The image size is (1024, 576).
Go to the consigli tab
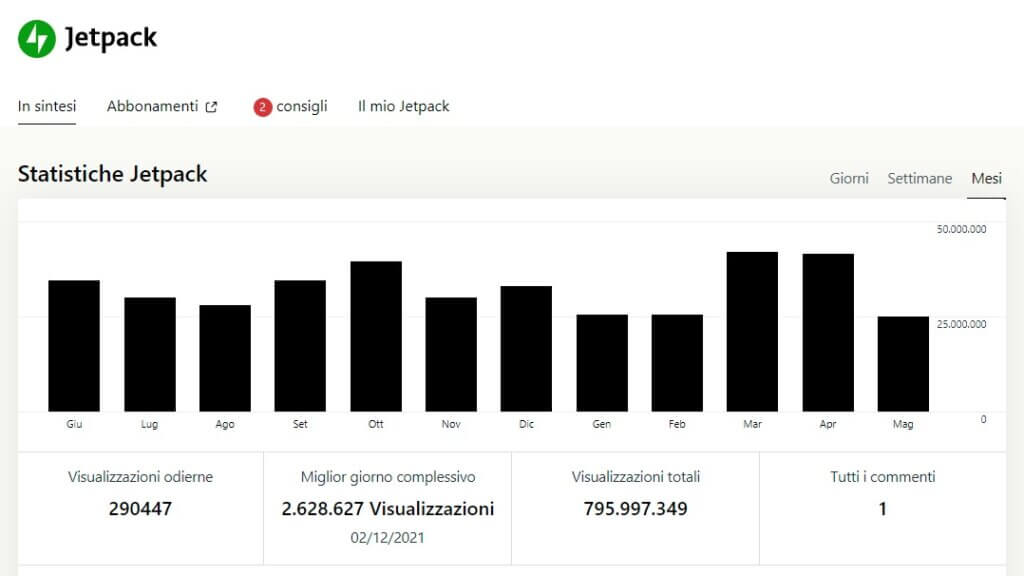[302, 106]
